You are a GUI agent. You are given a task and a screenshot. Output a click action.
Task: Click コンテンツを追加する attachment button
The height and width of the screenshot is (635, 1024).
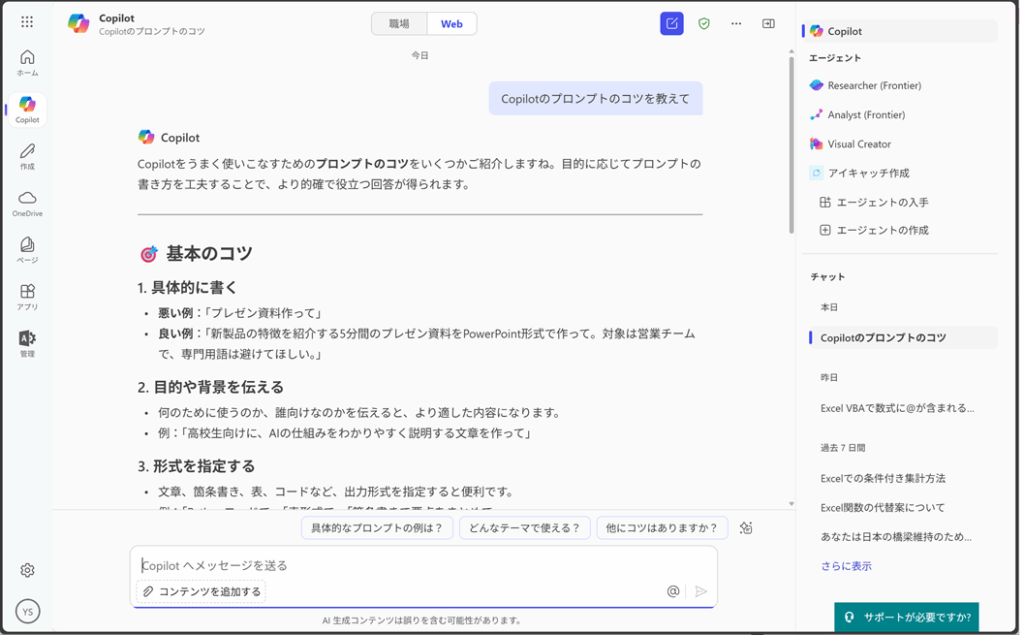pyautogui.click(x=202, y=592)
